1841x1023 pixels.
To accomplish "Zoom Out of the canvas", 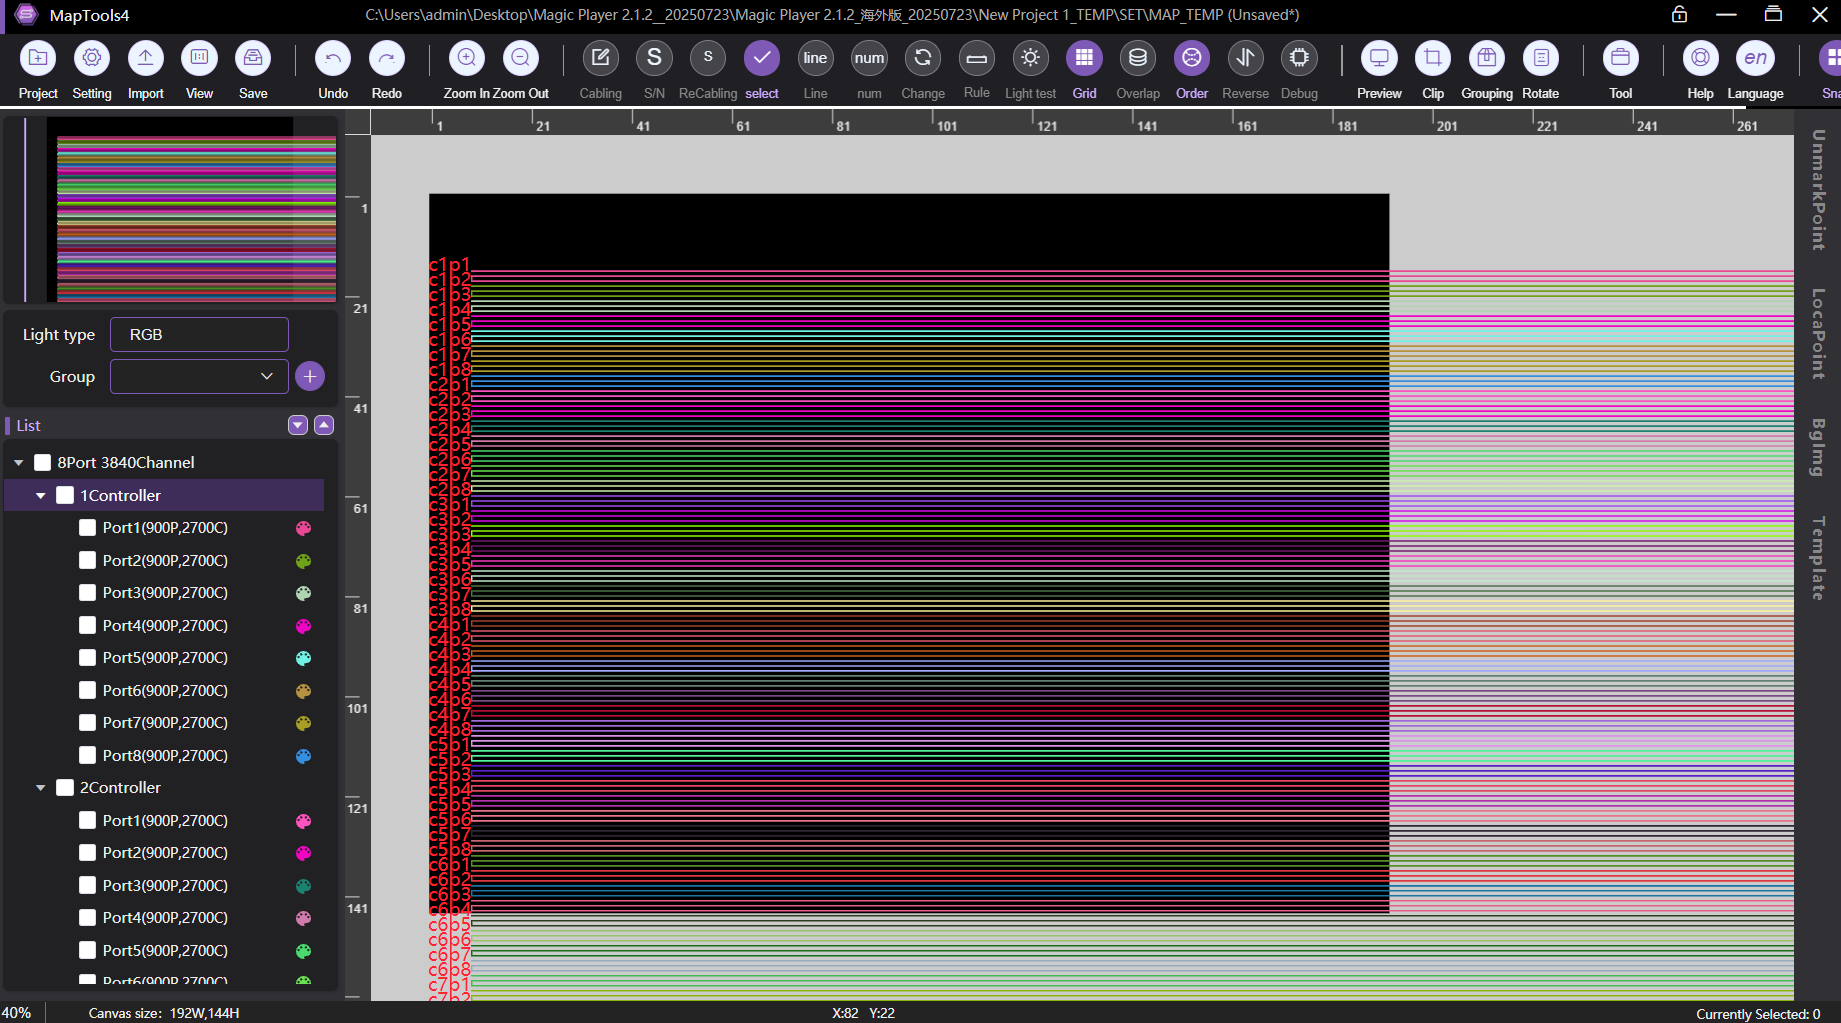I will [x=521, y=59].
